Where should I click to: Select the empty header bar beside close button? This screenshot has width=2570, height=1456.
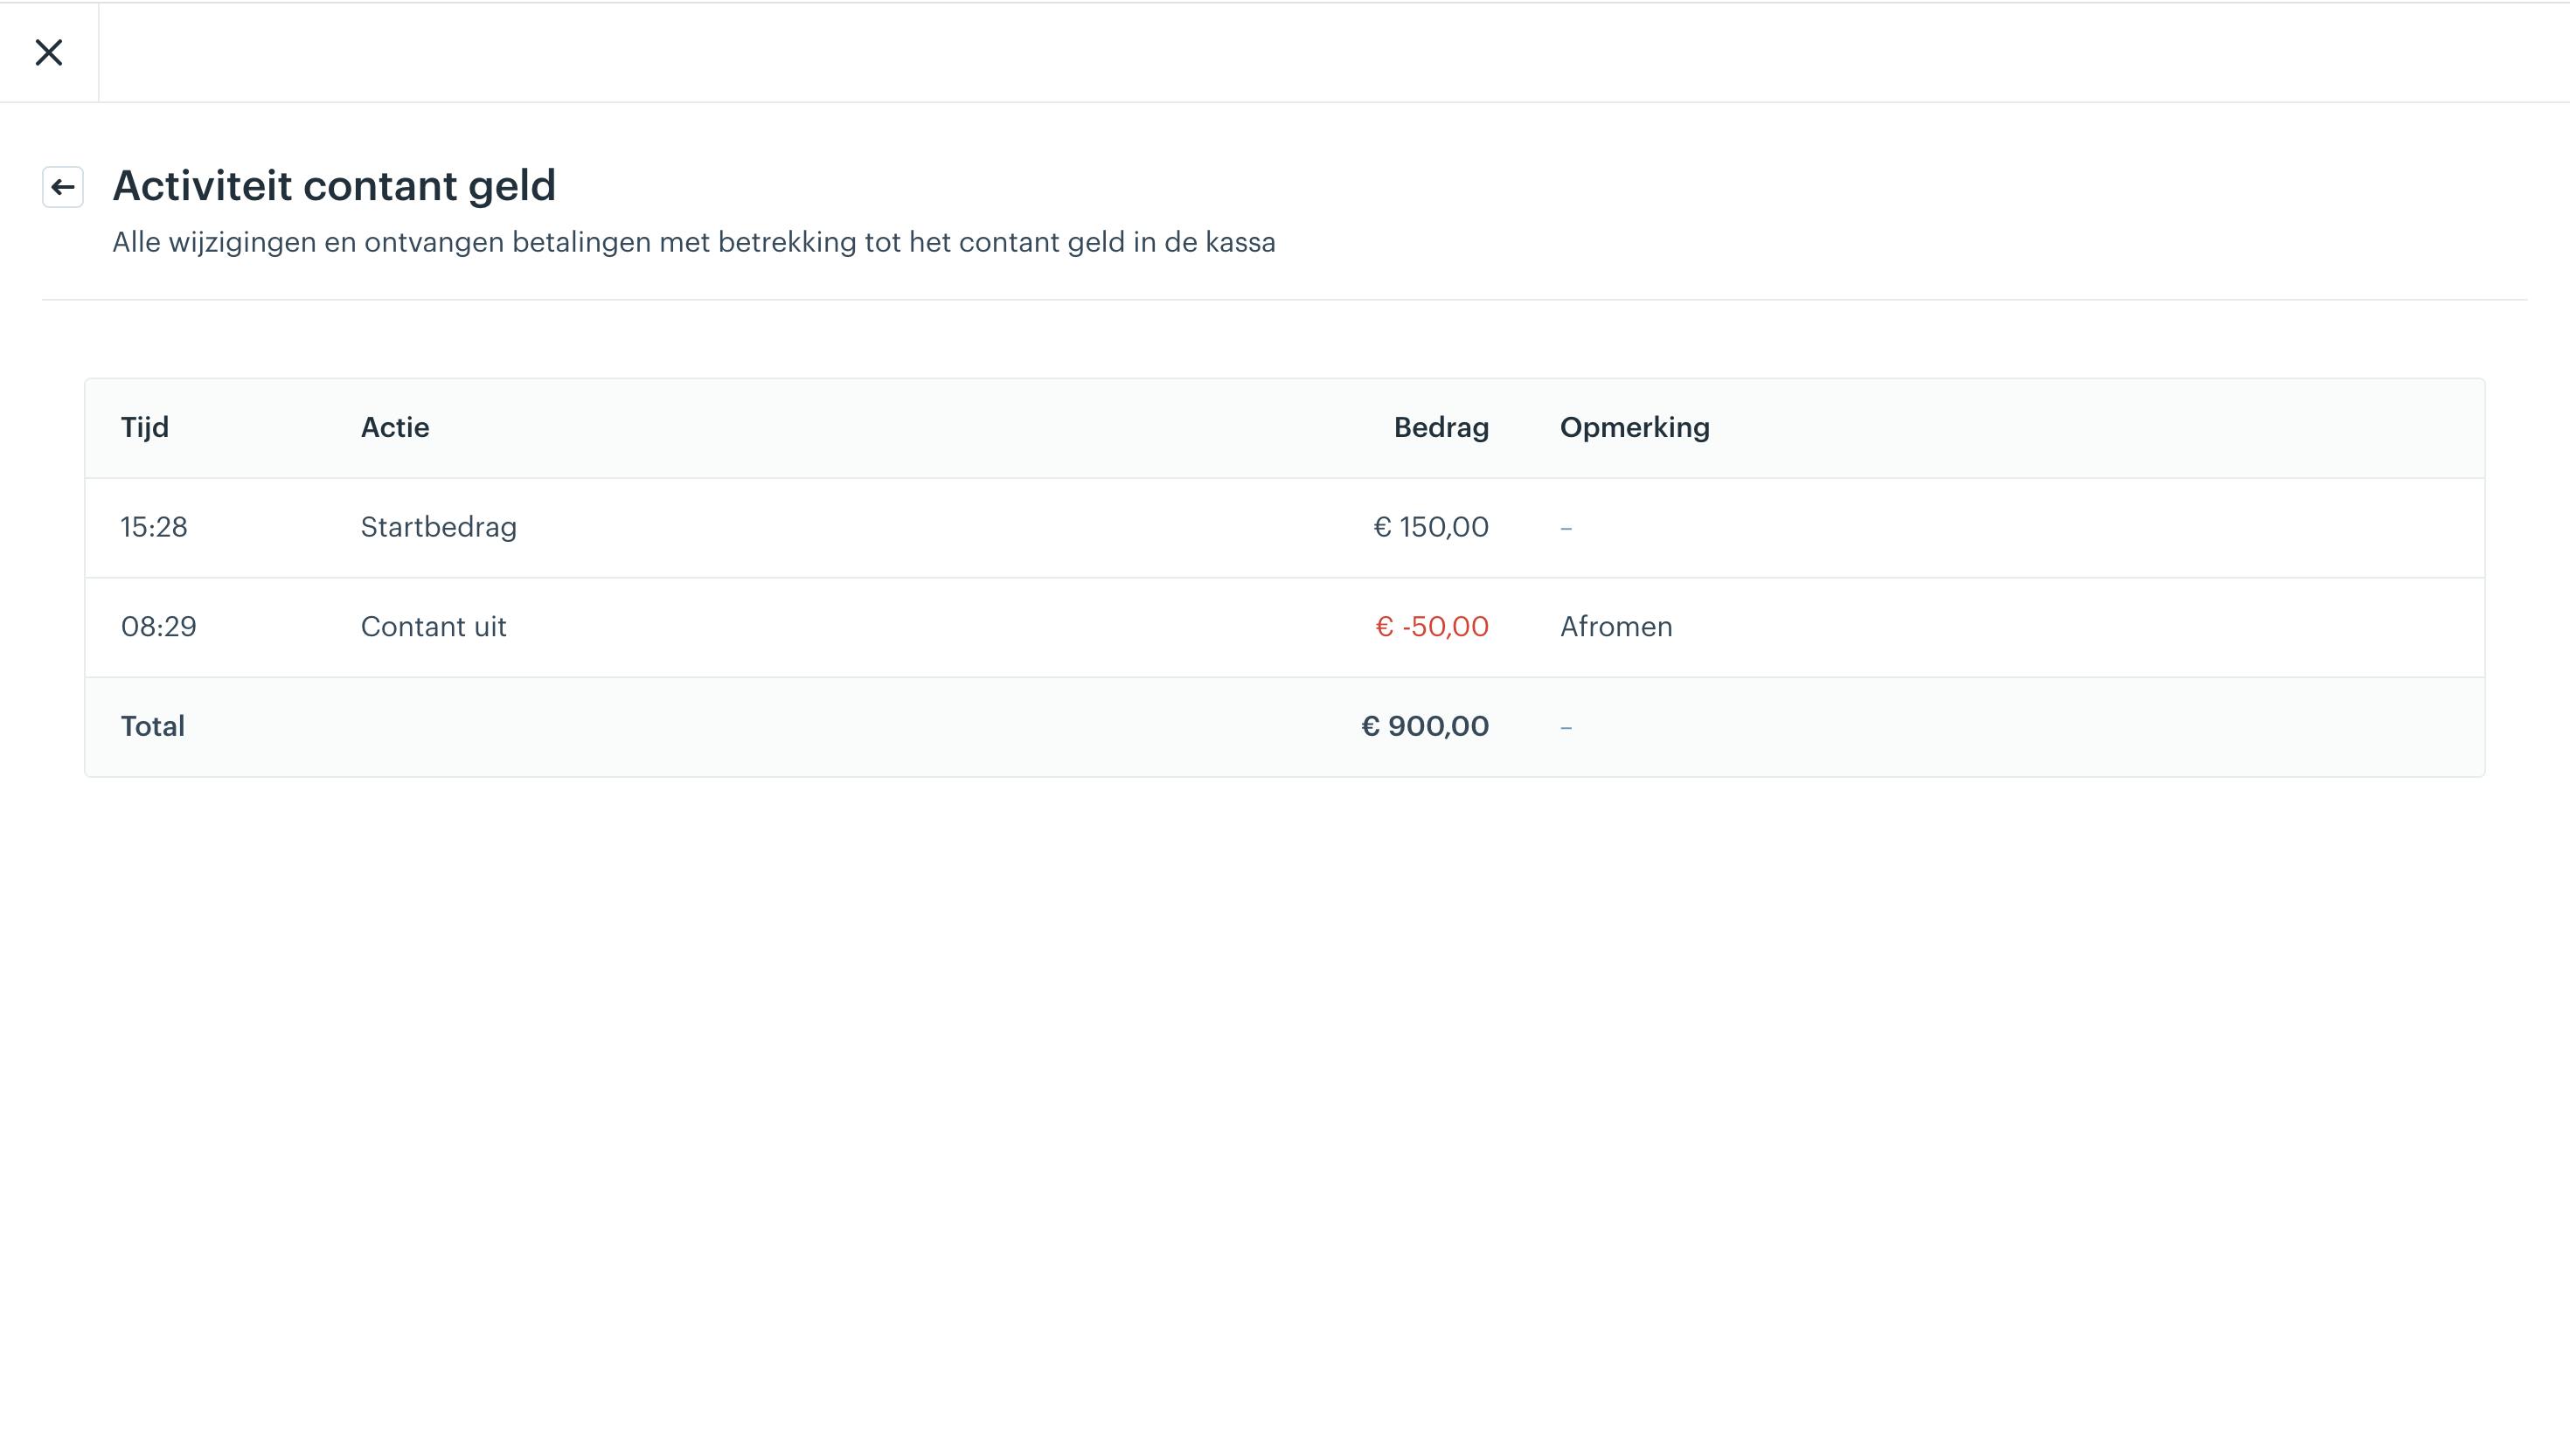point(1334,52)
